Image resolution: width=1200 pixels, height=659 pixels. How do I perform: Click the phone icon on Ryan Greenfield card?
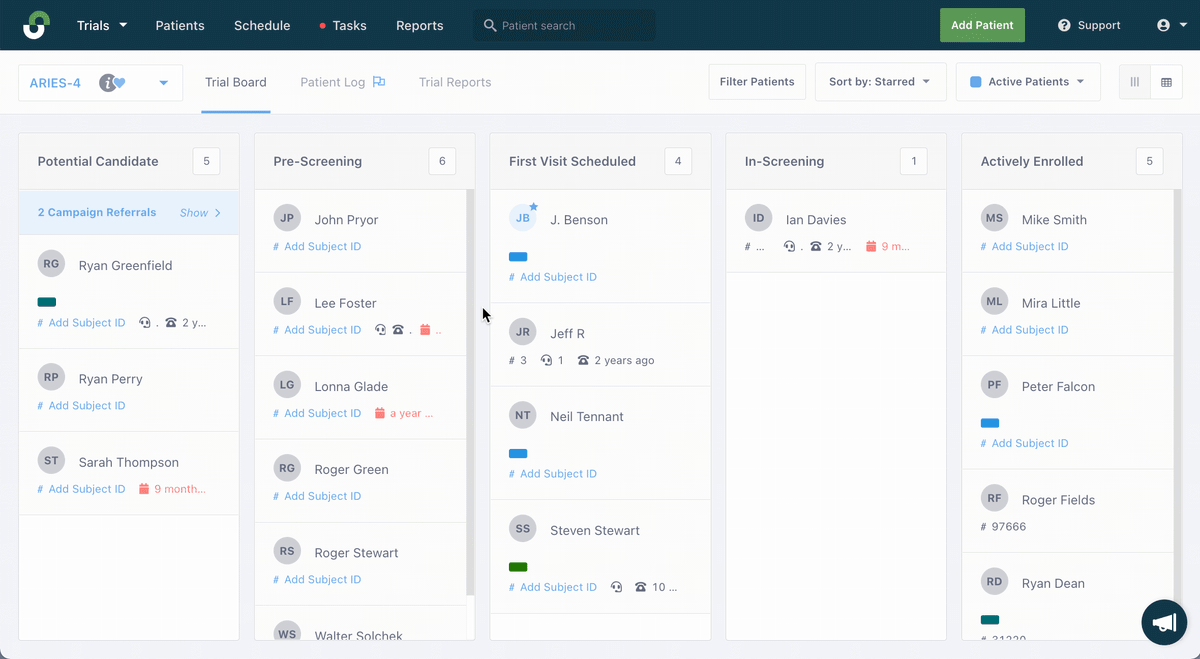point(171,323)
